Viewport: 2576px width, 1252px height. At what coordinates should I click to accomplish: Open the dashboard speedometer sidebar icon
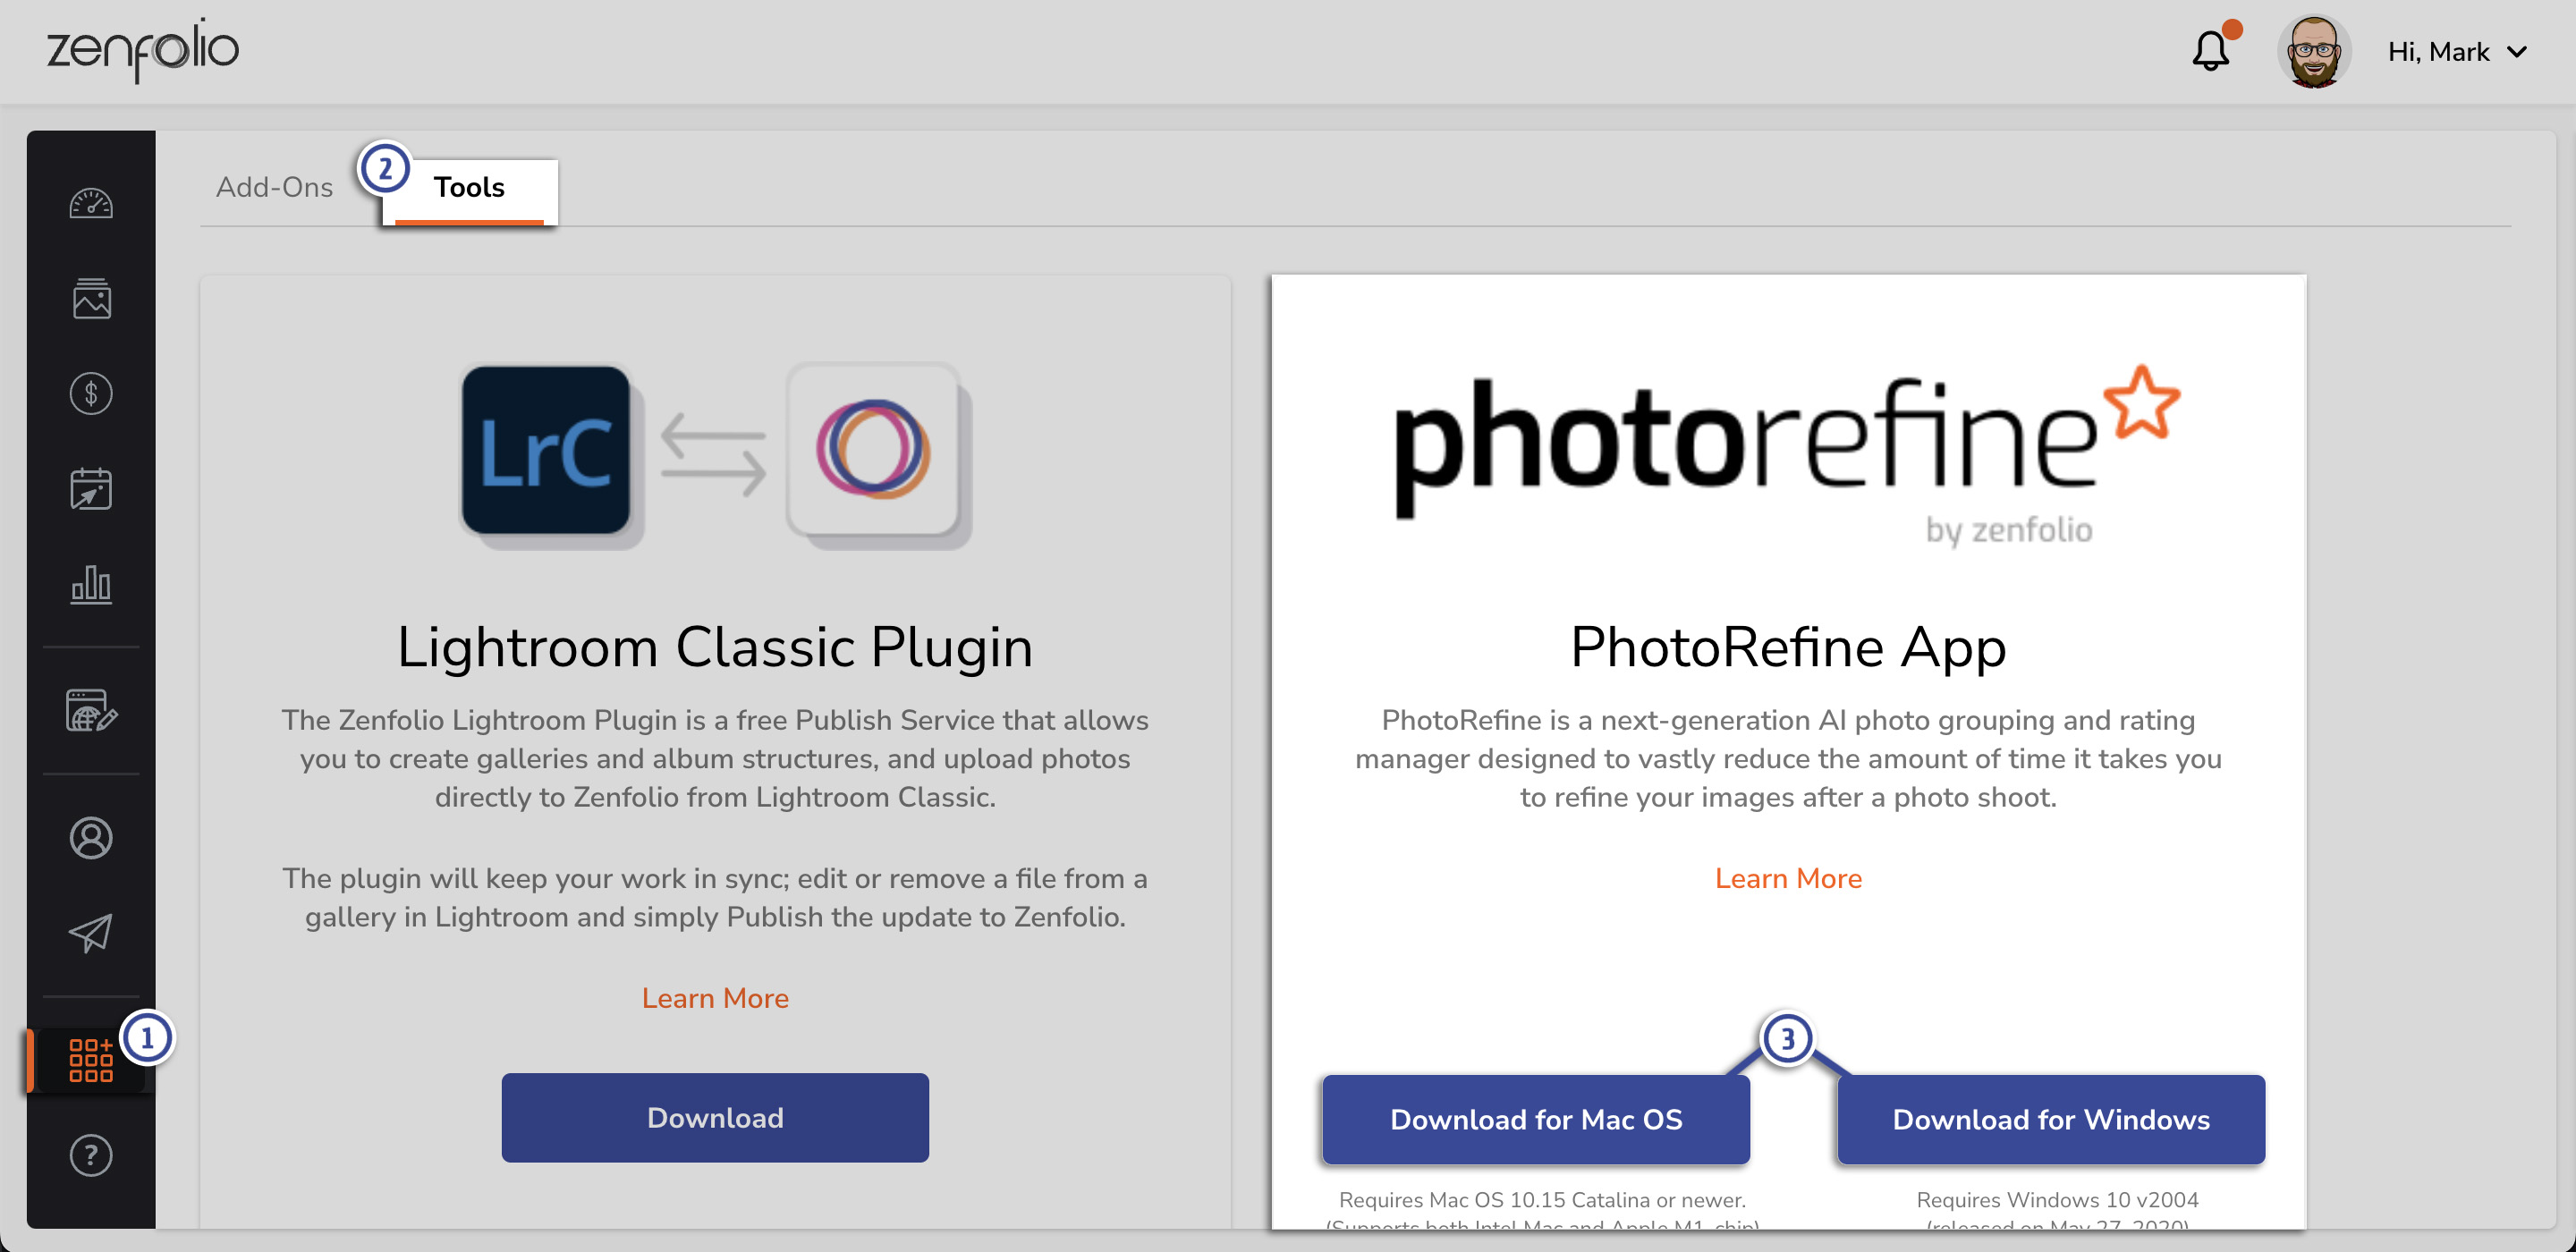(91, 204)
